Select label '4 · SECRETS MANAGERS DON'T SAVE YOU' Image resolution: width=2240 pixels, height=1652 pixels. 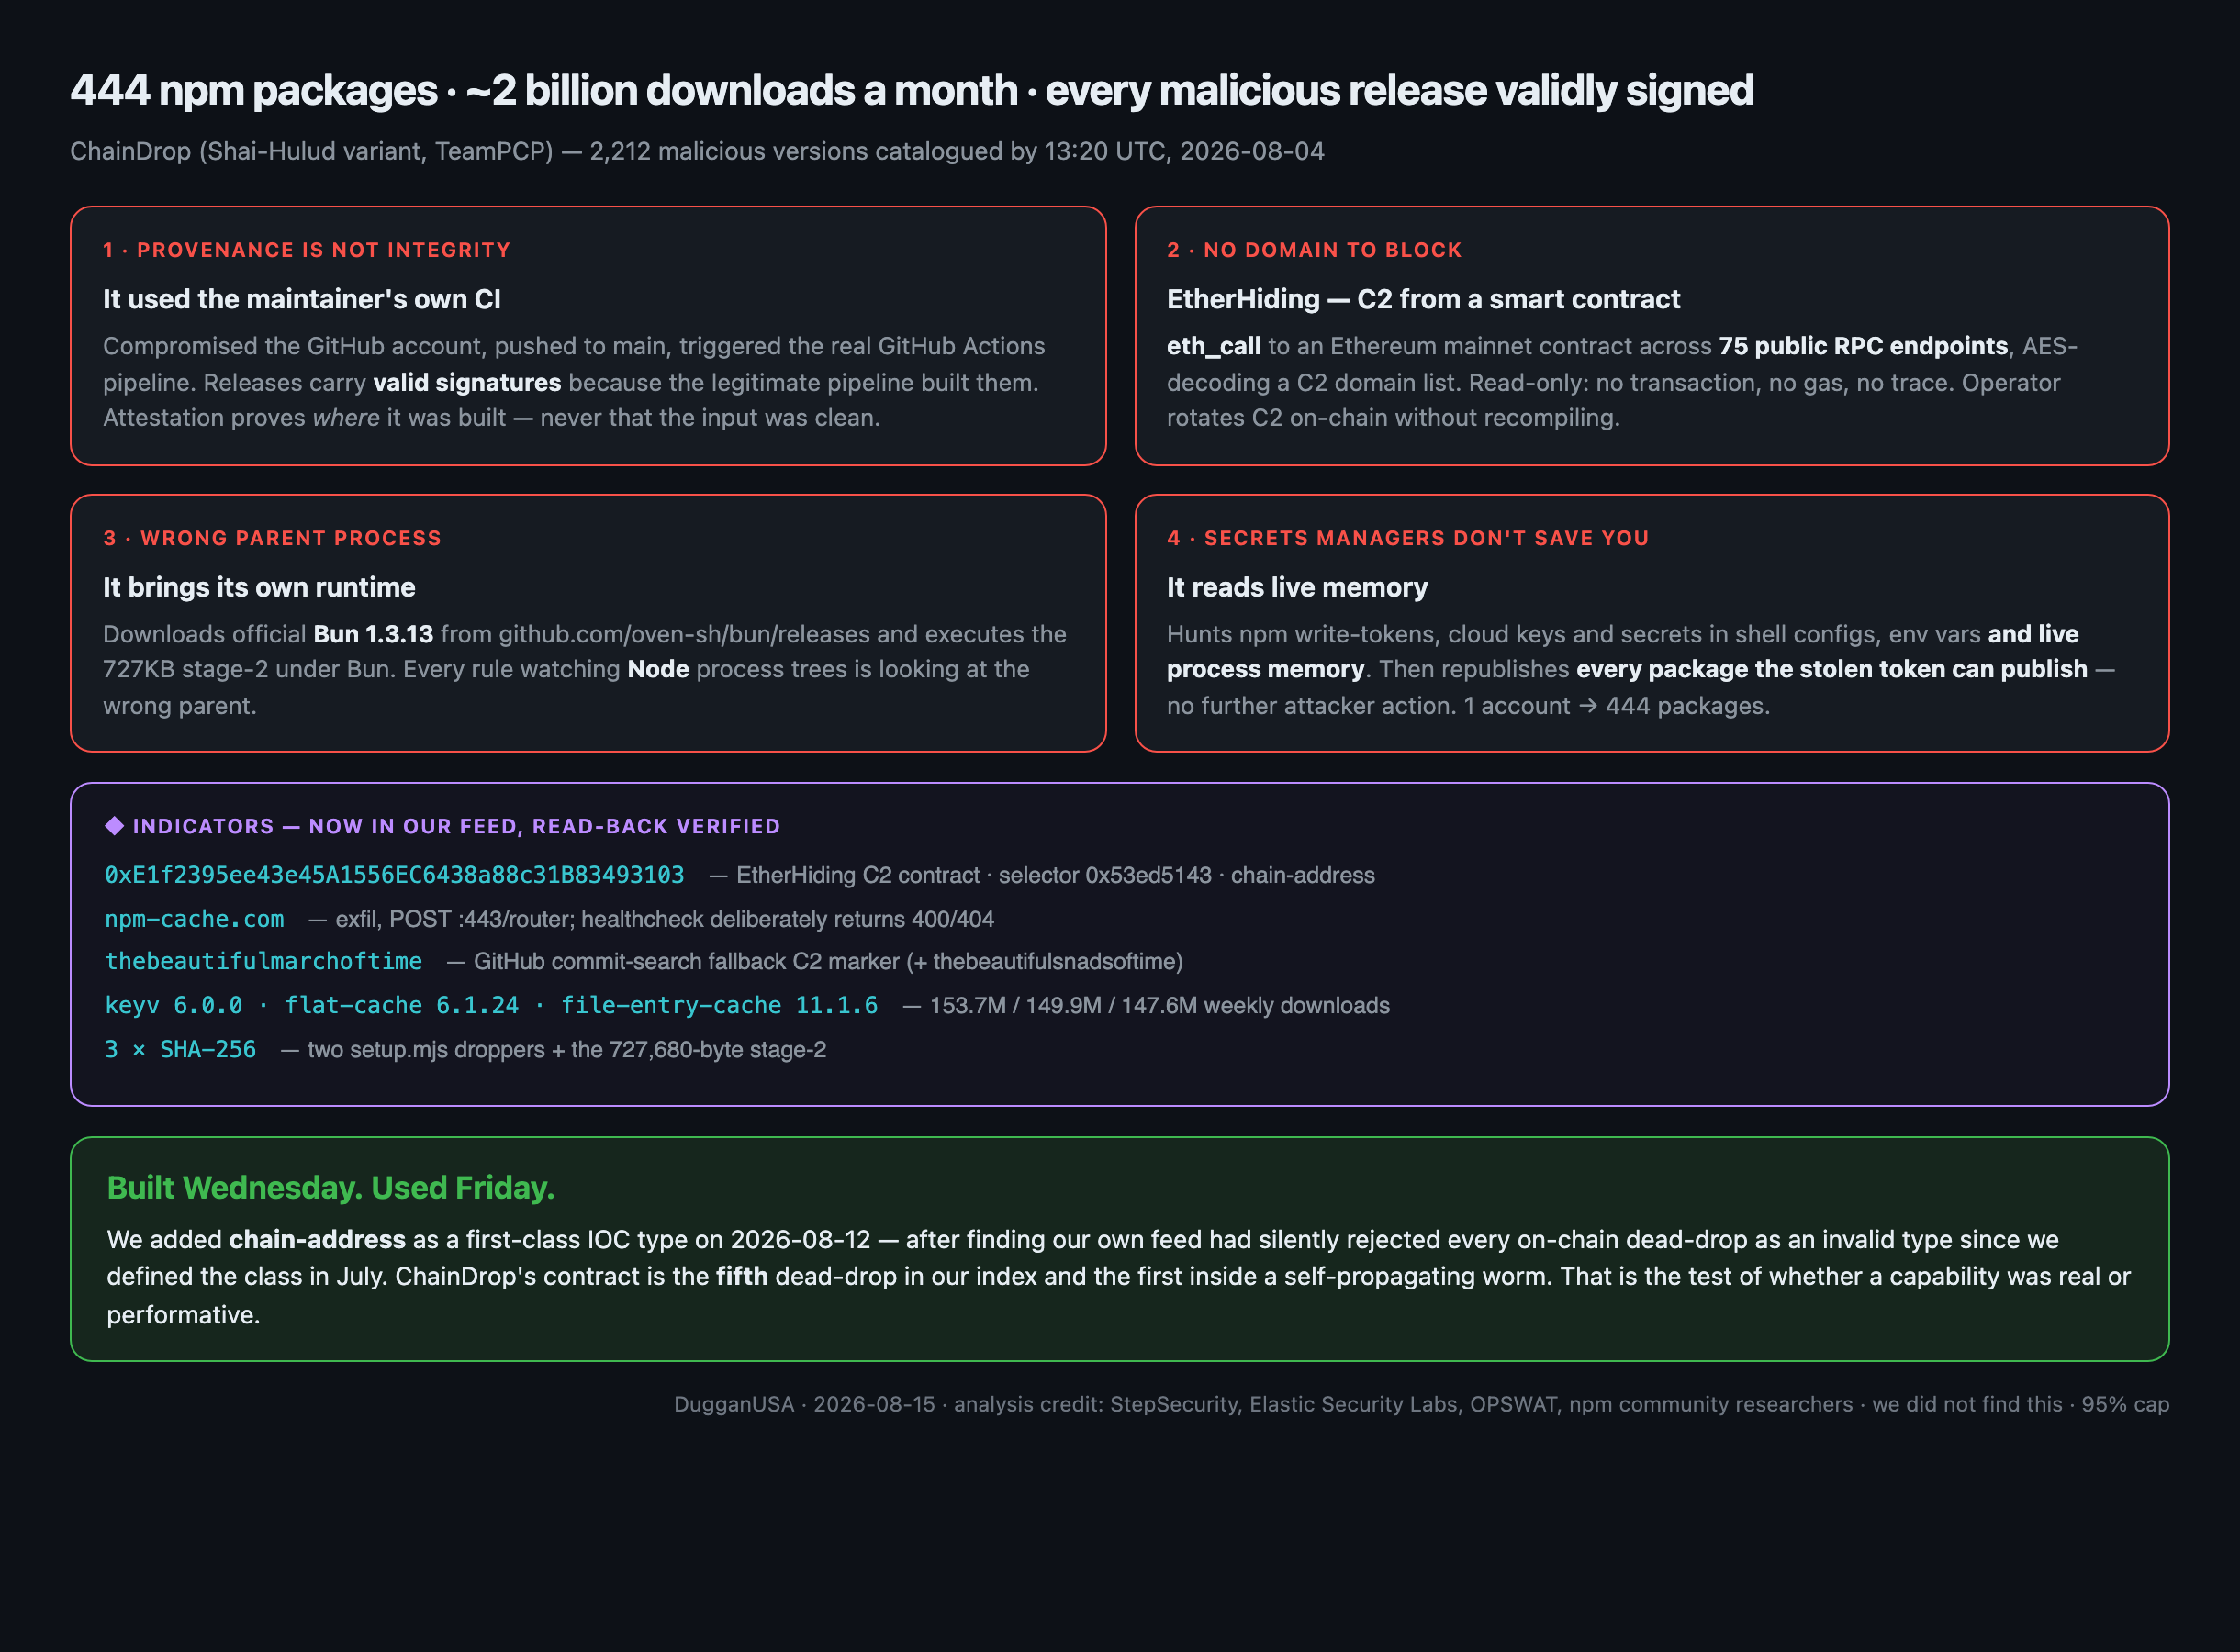1408,538
